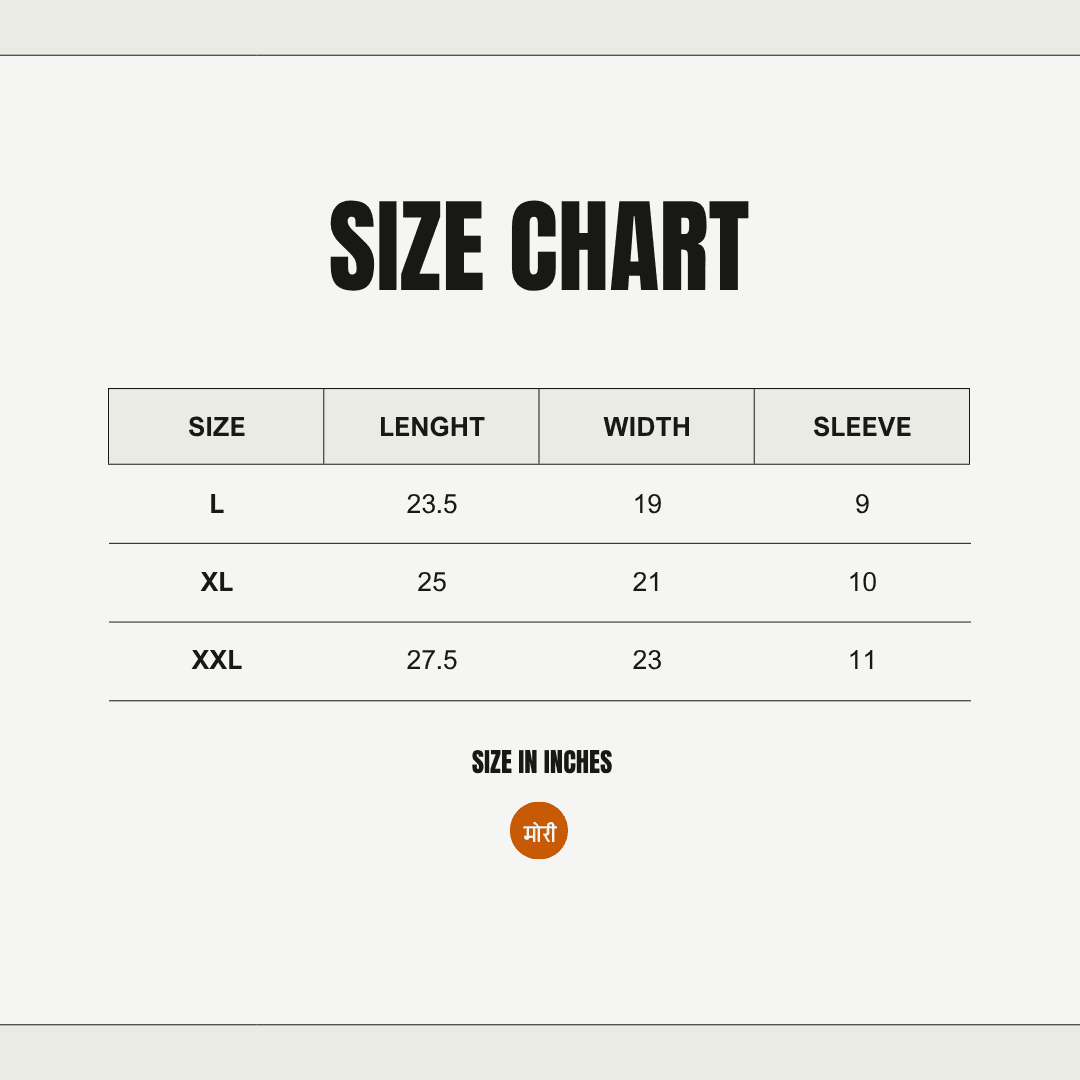Click the 27.5 length value
Image resolution: width=1080 pixels, height=1080 pixels.
coord(432,660)
